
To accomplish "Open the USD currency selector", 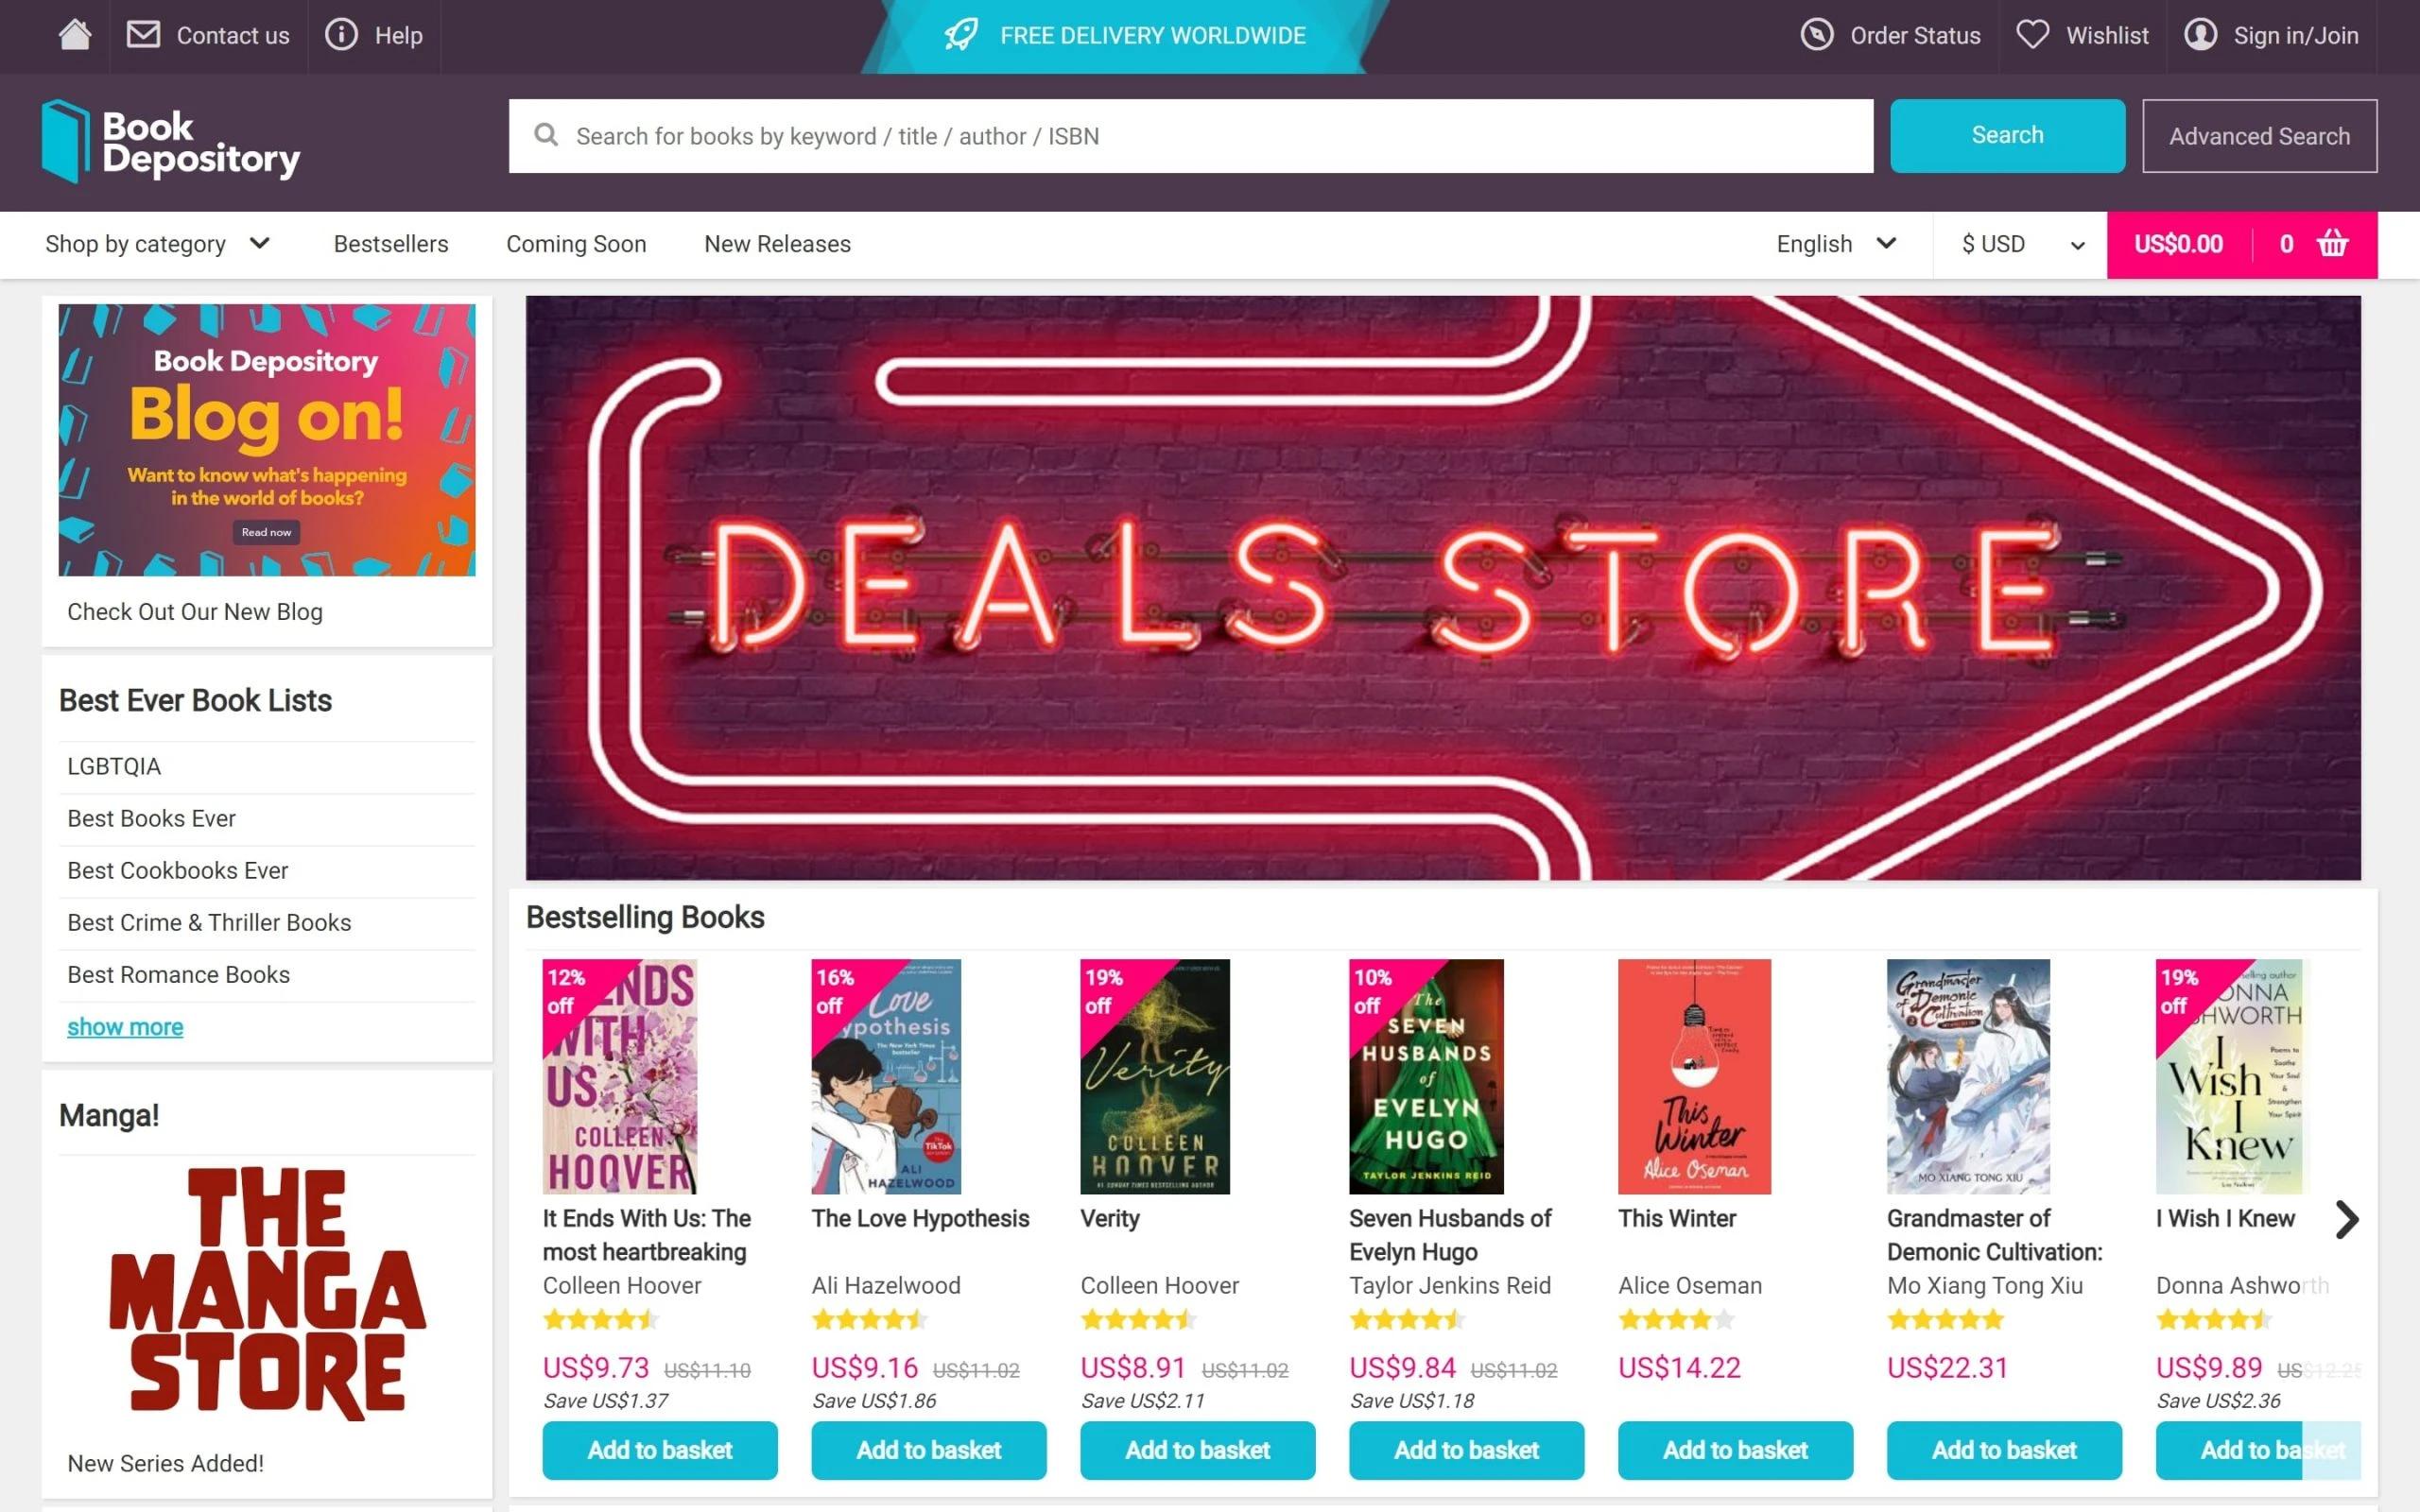I will 2021,244.
